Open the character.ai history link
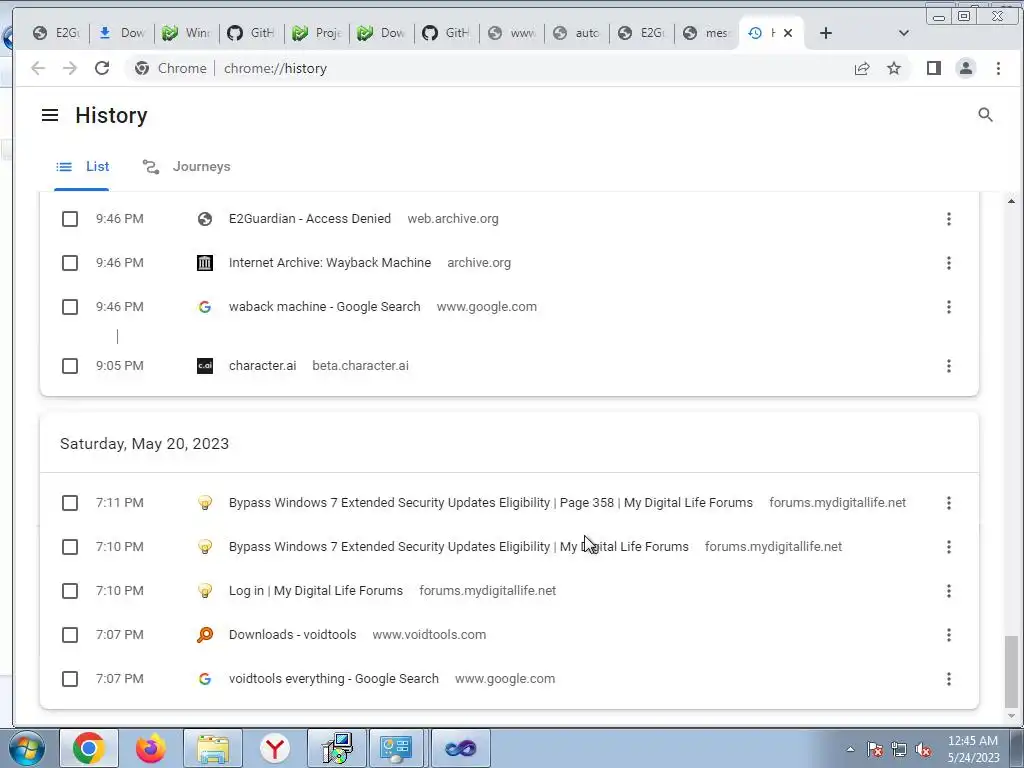 point(263,366)
